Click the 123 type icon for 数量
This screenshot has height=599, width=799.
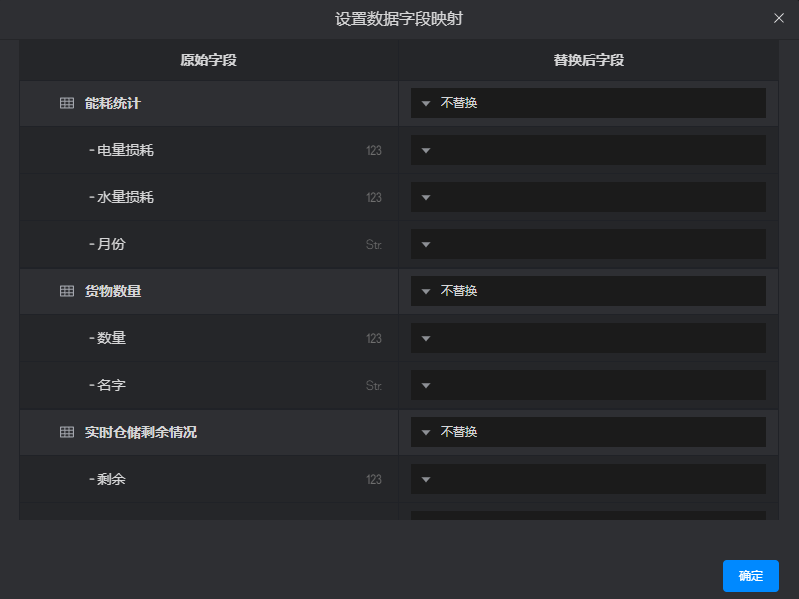(374, 339)
